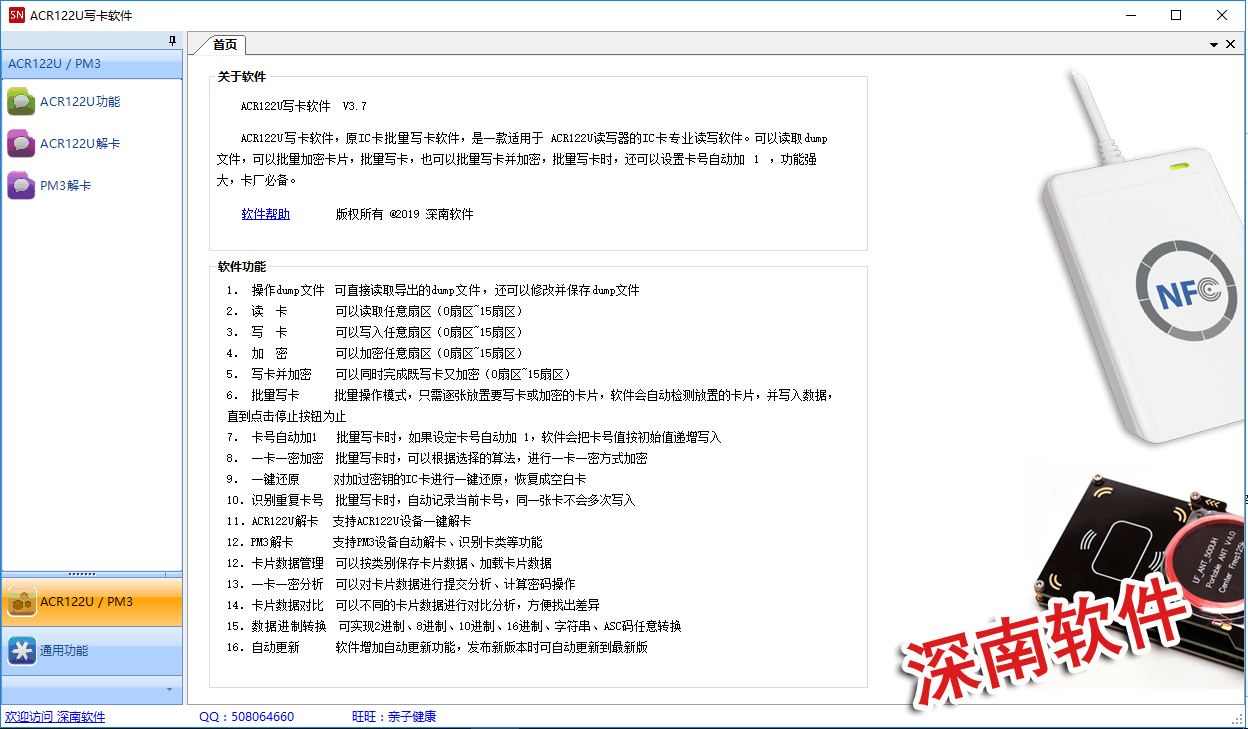
Task: Click the 软件功能 group heading
Action: [x=242, y=266]
